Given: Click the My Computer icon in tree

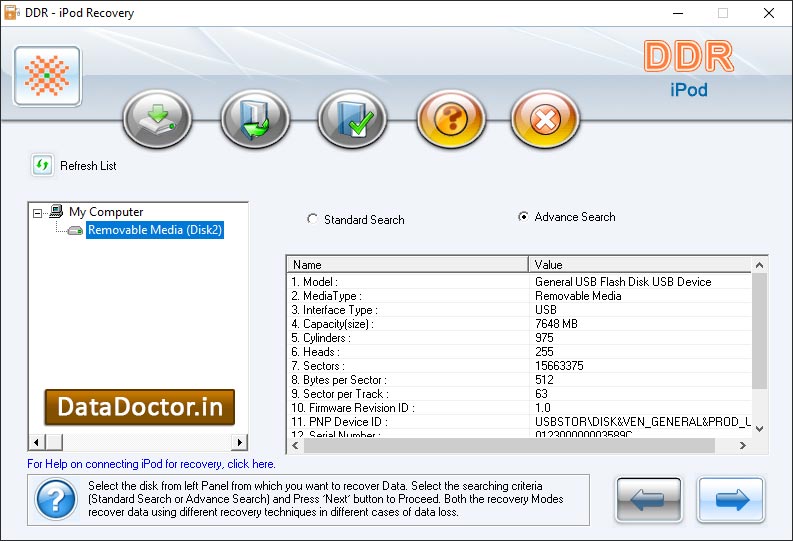Looking at the screenshot, I should [56, 211].
